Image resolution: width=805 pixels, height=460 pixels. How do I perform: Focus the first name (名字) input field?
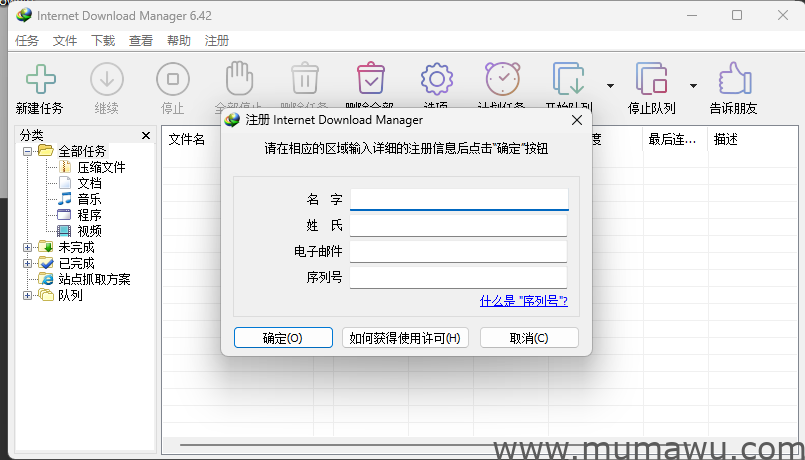click(459, 199)
